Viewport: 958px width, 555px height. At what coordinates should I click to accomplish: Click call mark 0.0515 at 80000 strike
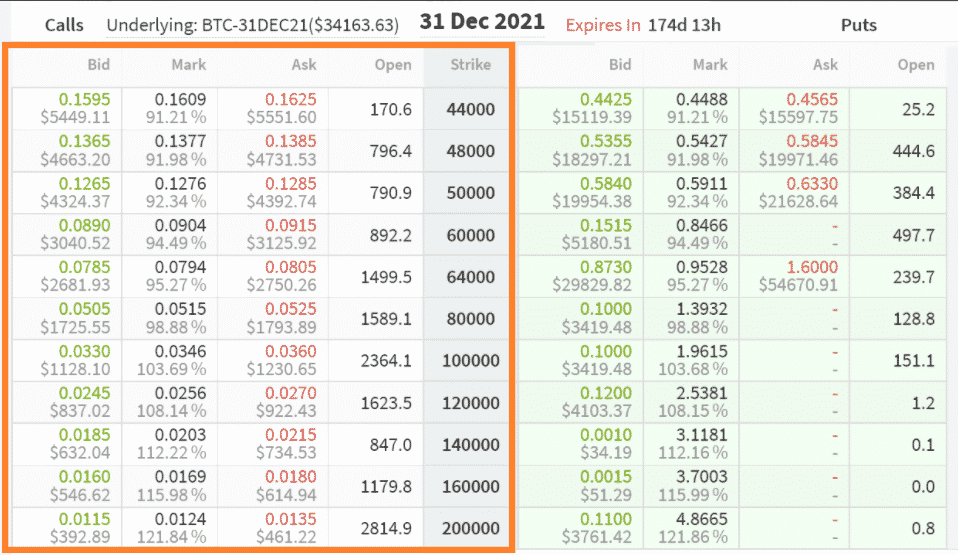pyautogui.click(x=181, y=310)
